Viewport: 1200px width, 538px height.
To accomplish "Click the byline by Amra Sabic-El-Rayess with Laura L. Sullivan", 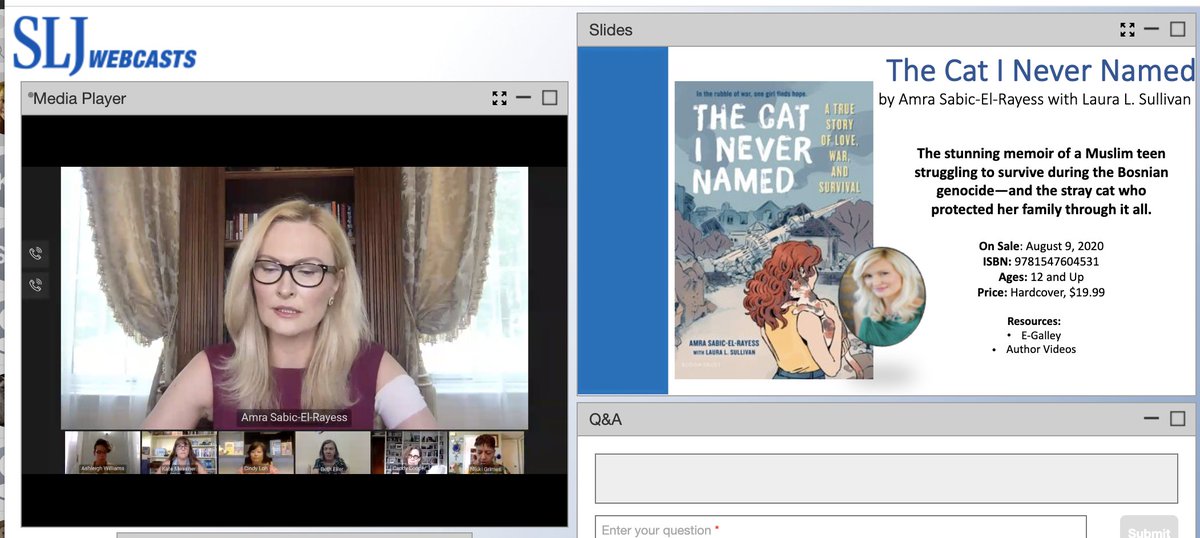I will point(1036,99).
